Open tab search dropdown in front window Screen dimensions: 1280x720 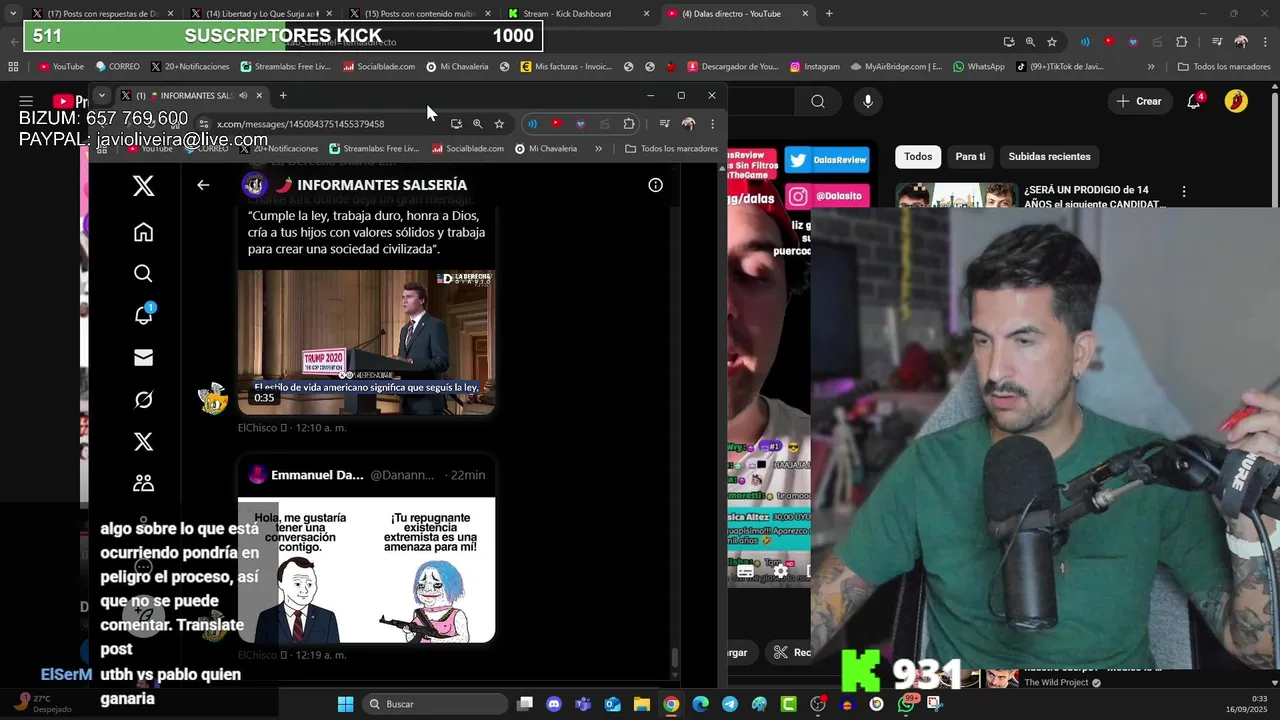point(101,96)
